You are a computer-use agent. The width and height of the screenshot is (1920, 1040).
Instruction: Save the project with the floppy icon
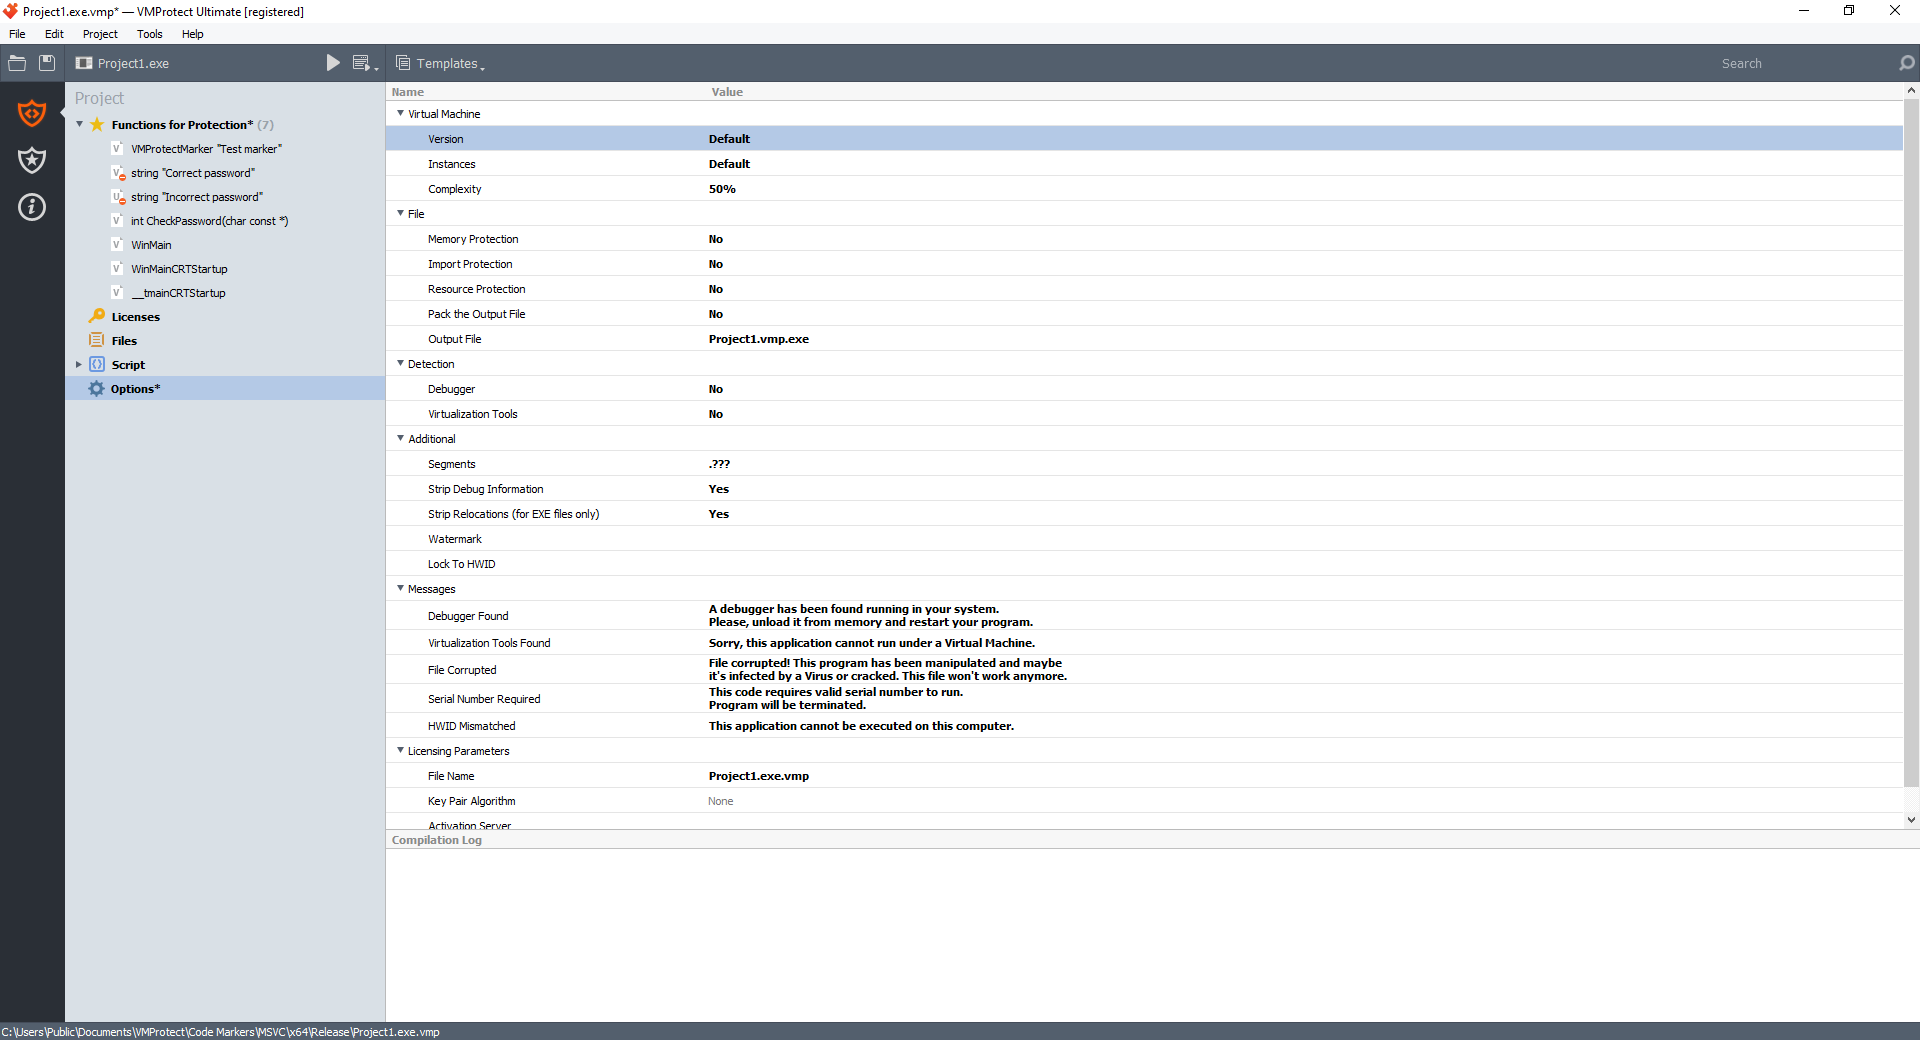(x=47, y=63)
